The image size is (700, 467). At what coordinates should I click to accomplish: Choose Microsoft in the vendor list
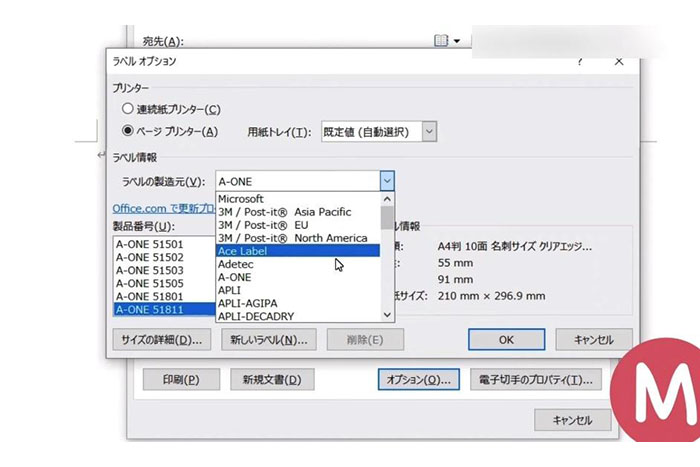298,199
